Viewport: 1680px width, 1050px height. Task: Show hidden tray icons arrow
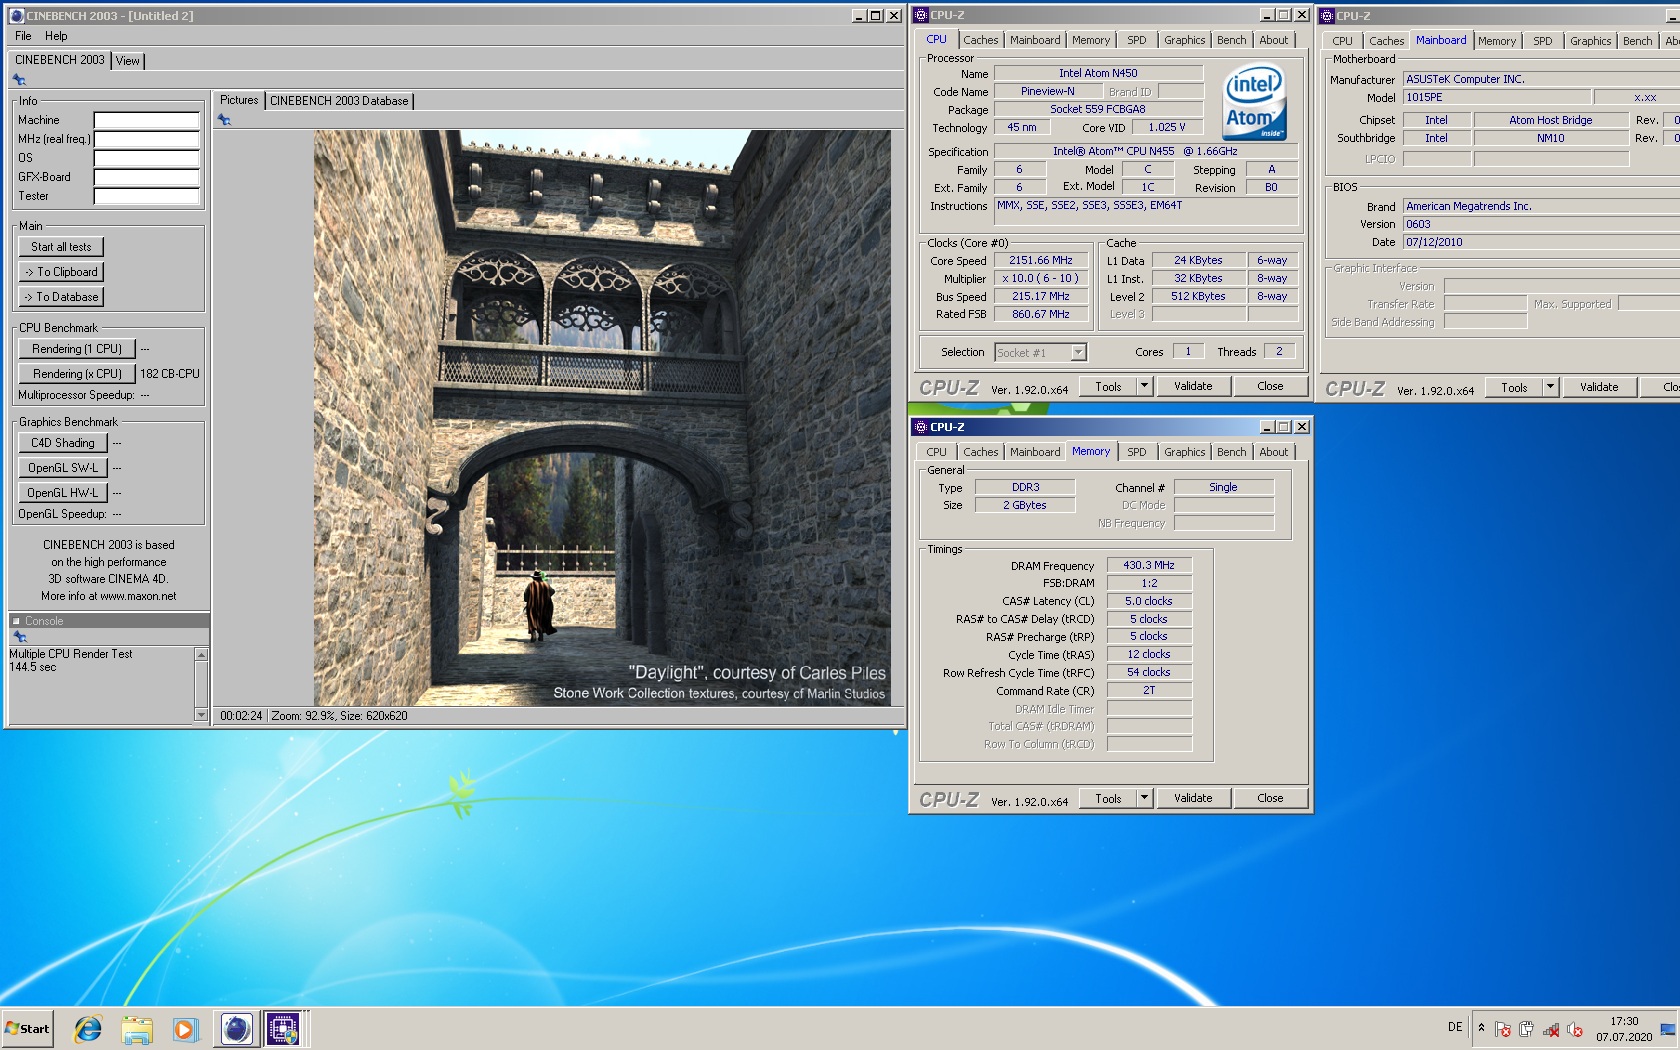click(x=1481, y=1028)
